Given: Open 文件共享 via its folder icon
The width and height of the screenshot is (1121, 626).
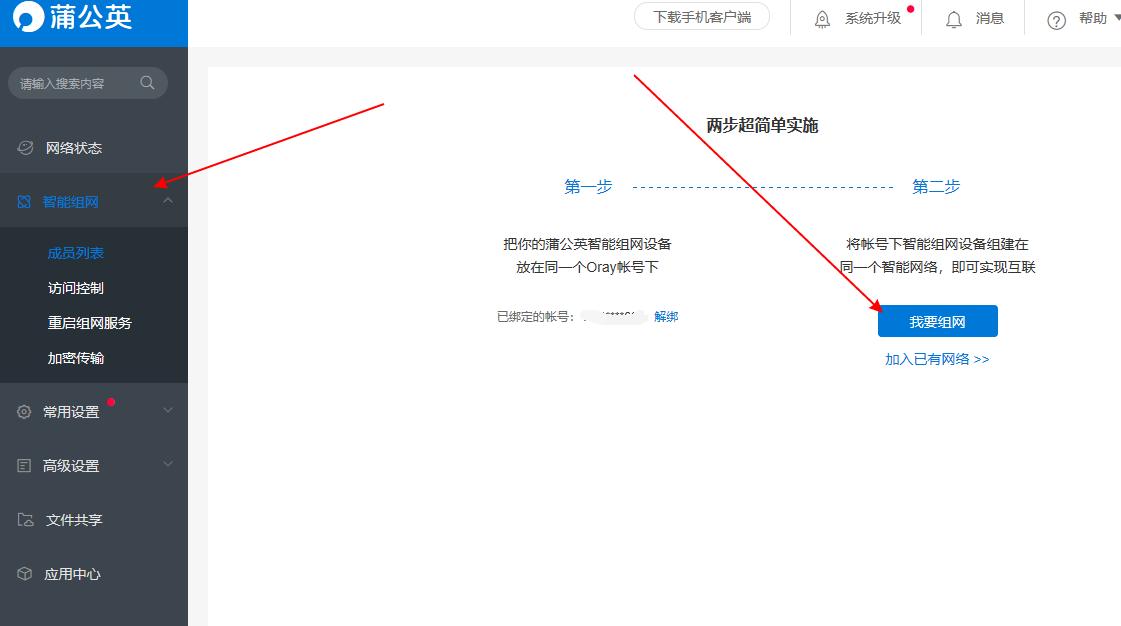Looking at the screenshot, I should [24, 519].
